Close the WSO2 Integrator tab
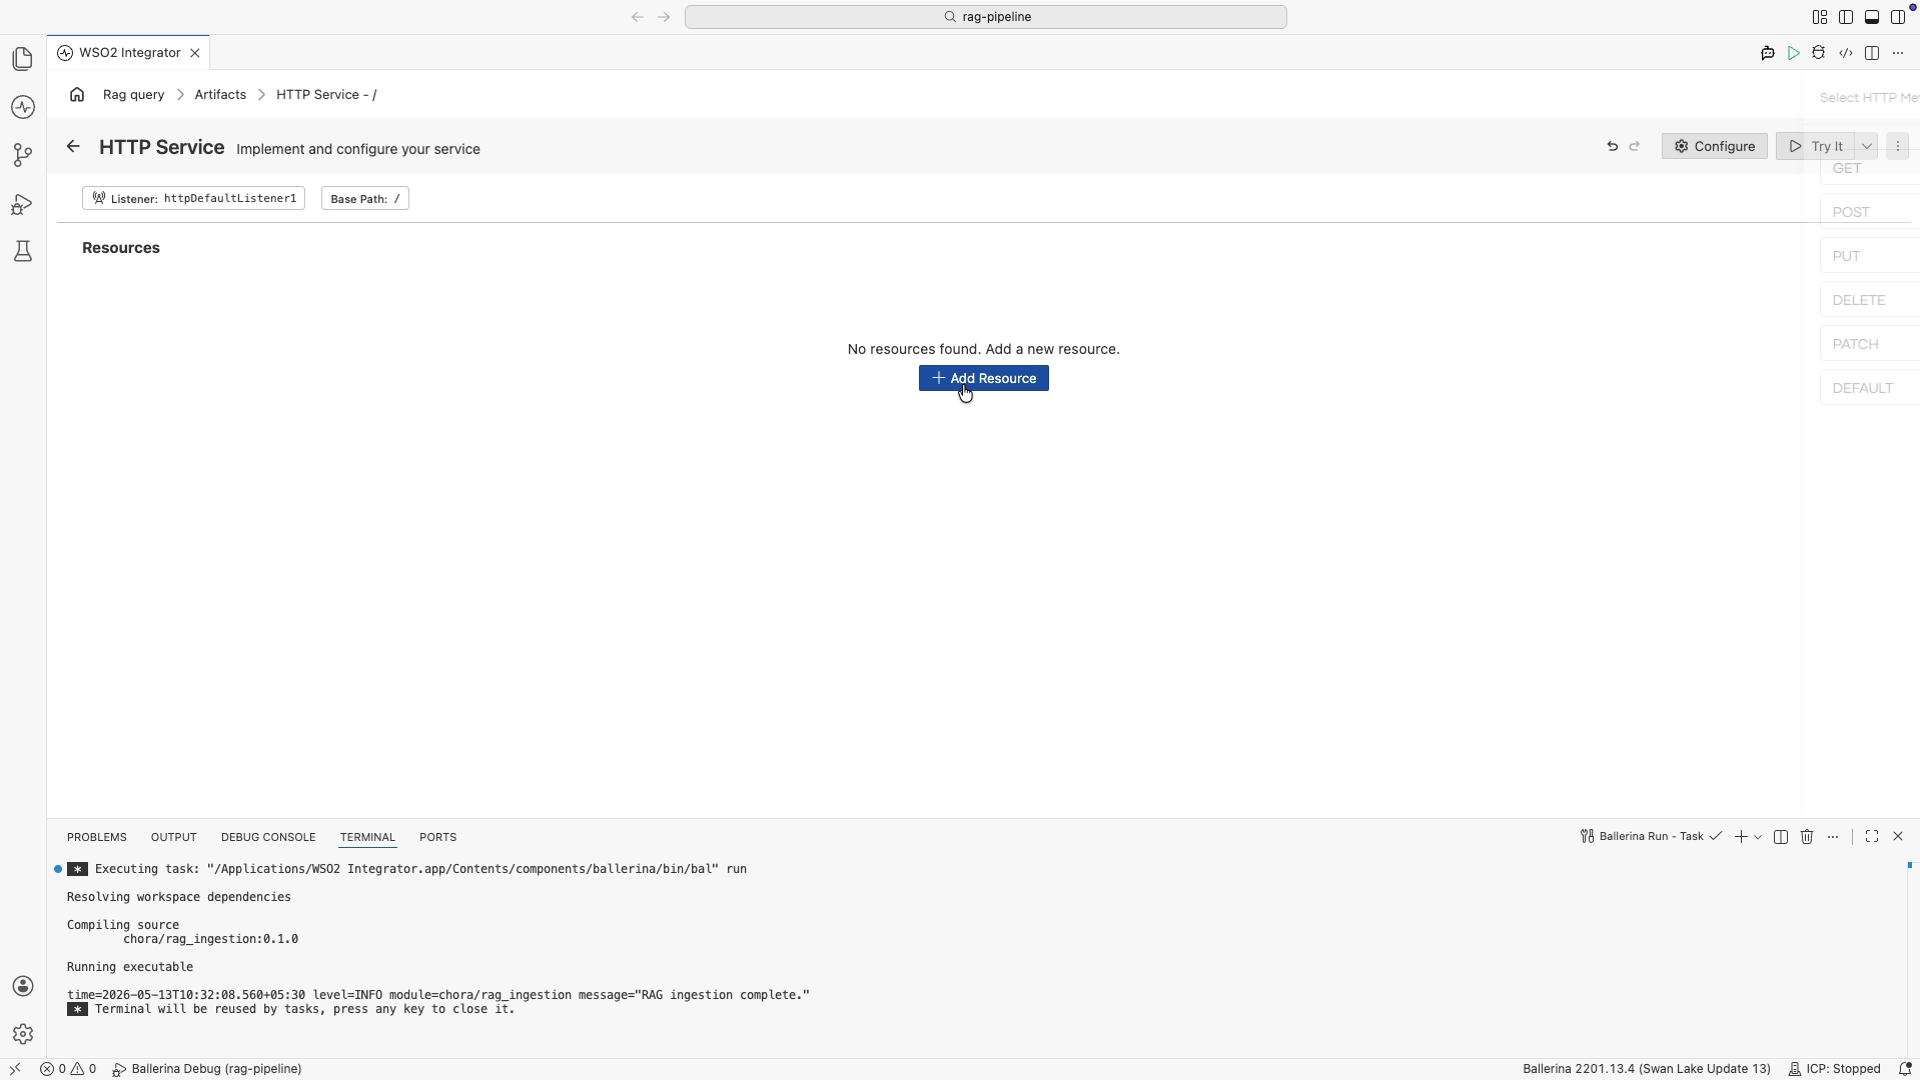The width and height of the screenshot is (1920, 1080). point(195,53)
